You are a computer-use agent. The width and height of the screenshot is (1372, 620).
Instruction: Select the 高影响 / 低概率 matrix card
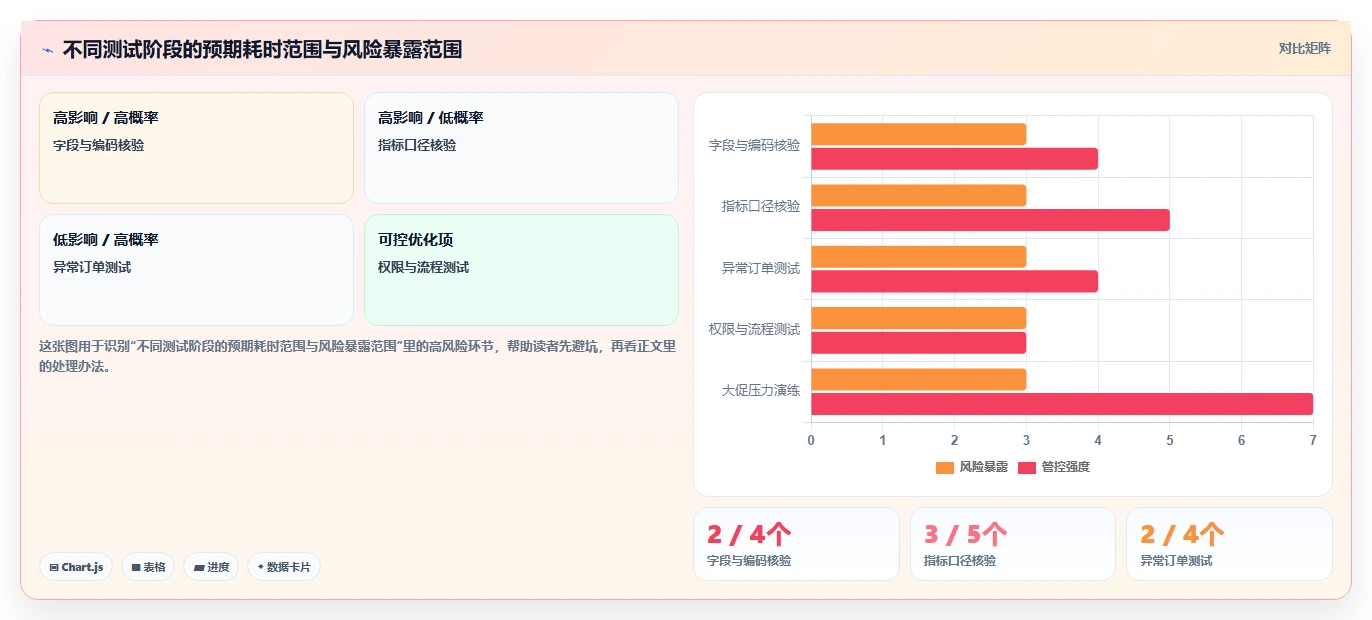(521, 148)
